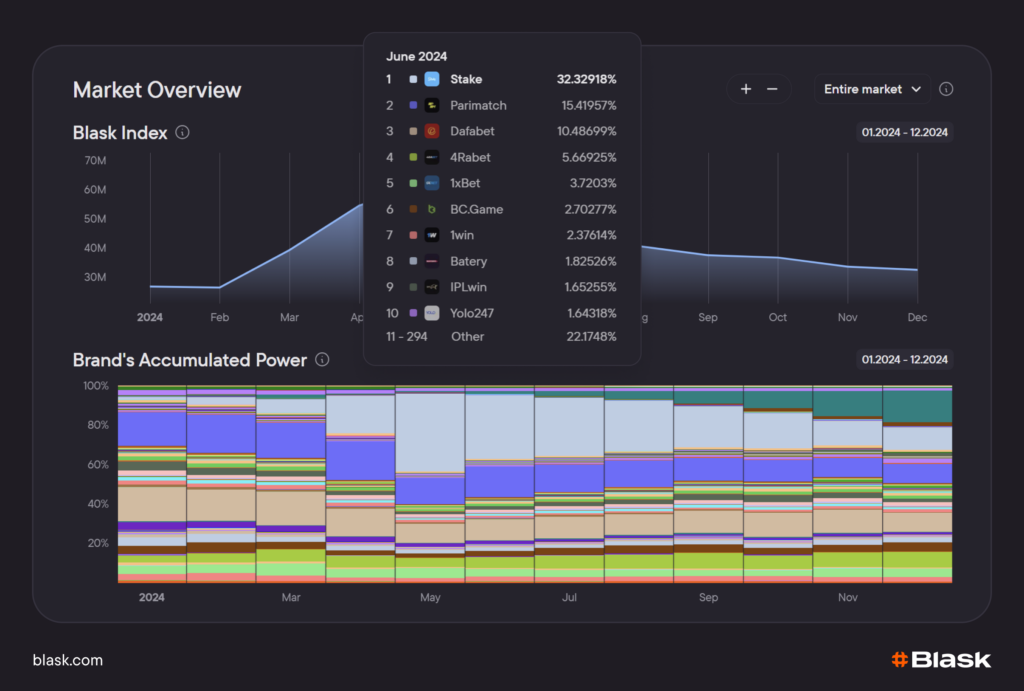
Task: Click the IPLwin brand logo
Action: tap(432, 287)
